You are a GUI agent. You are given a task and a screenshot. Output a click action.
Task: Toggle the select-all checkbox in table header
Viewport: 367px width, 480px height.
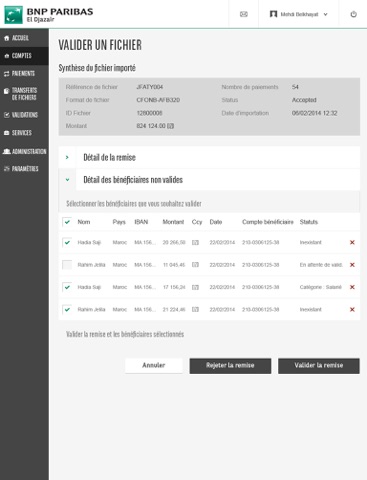click(x=67, y=222)
